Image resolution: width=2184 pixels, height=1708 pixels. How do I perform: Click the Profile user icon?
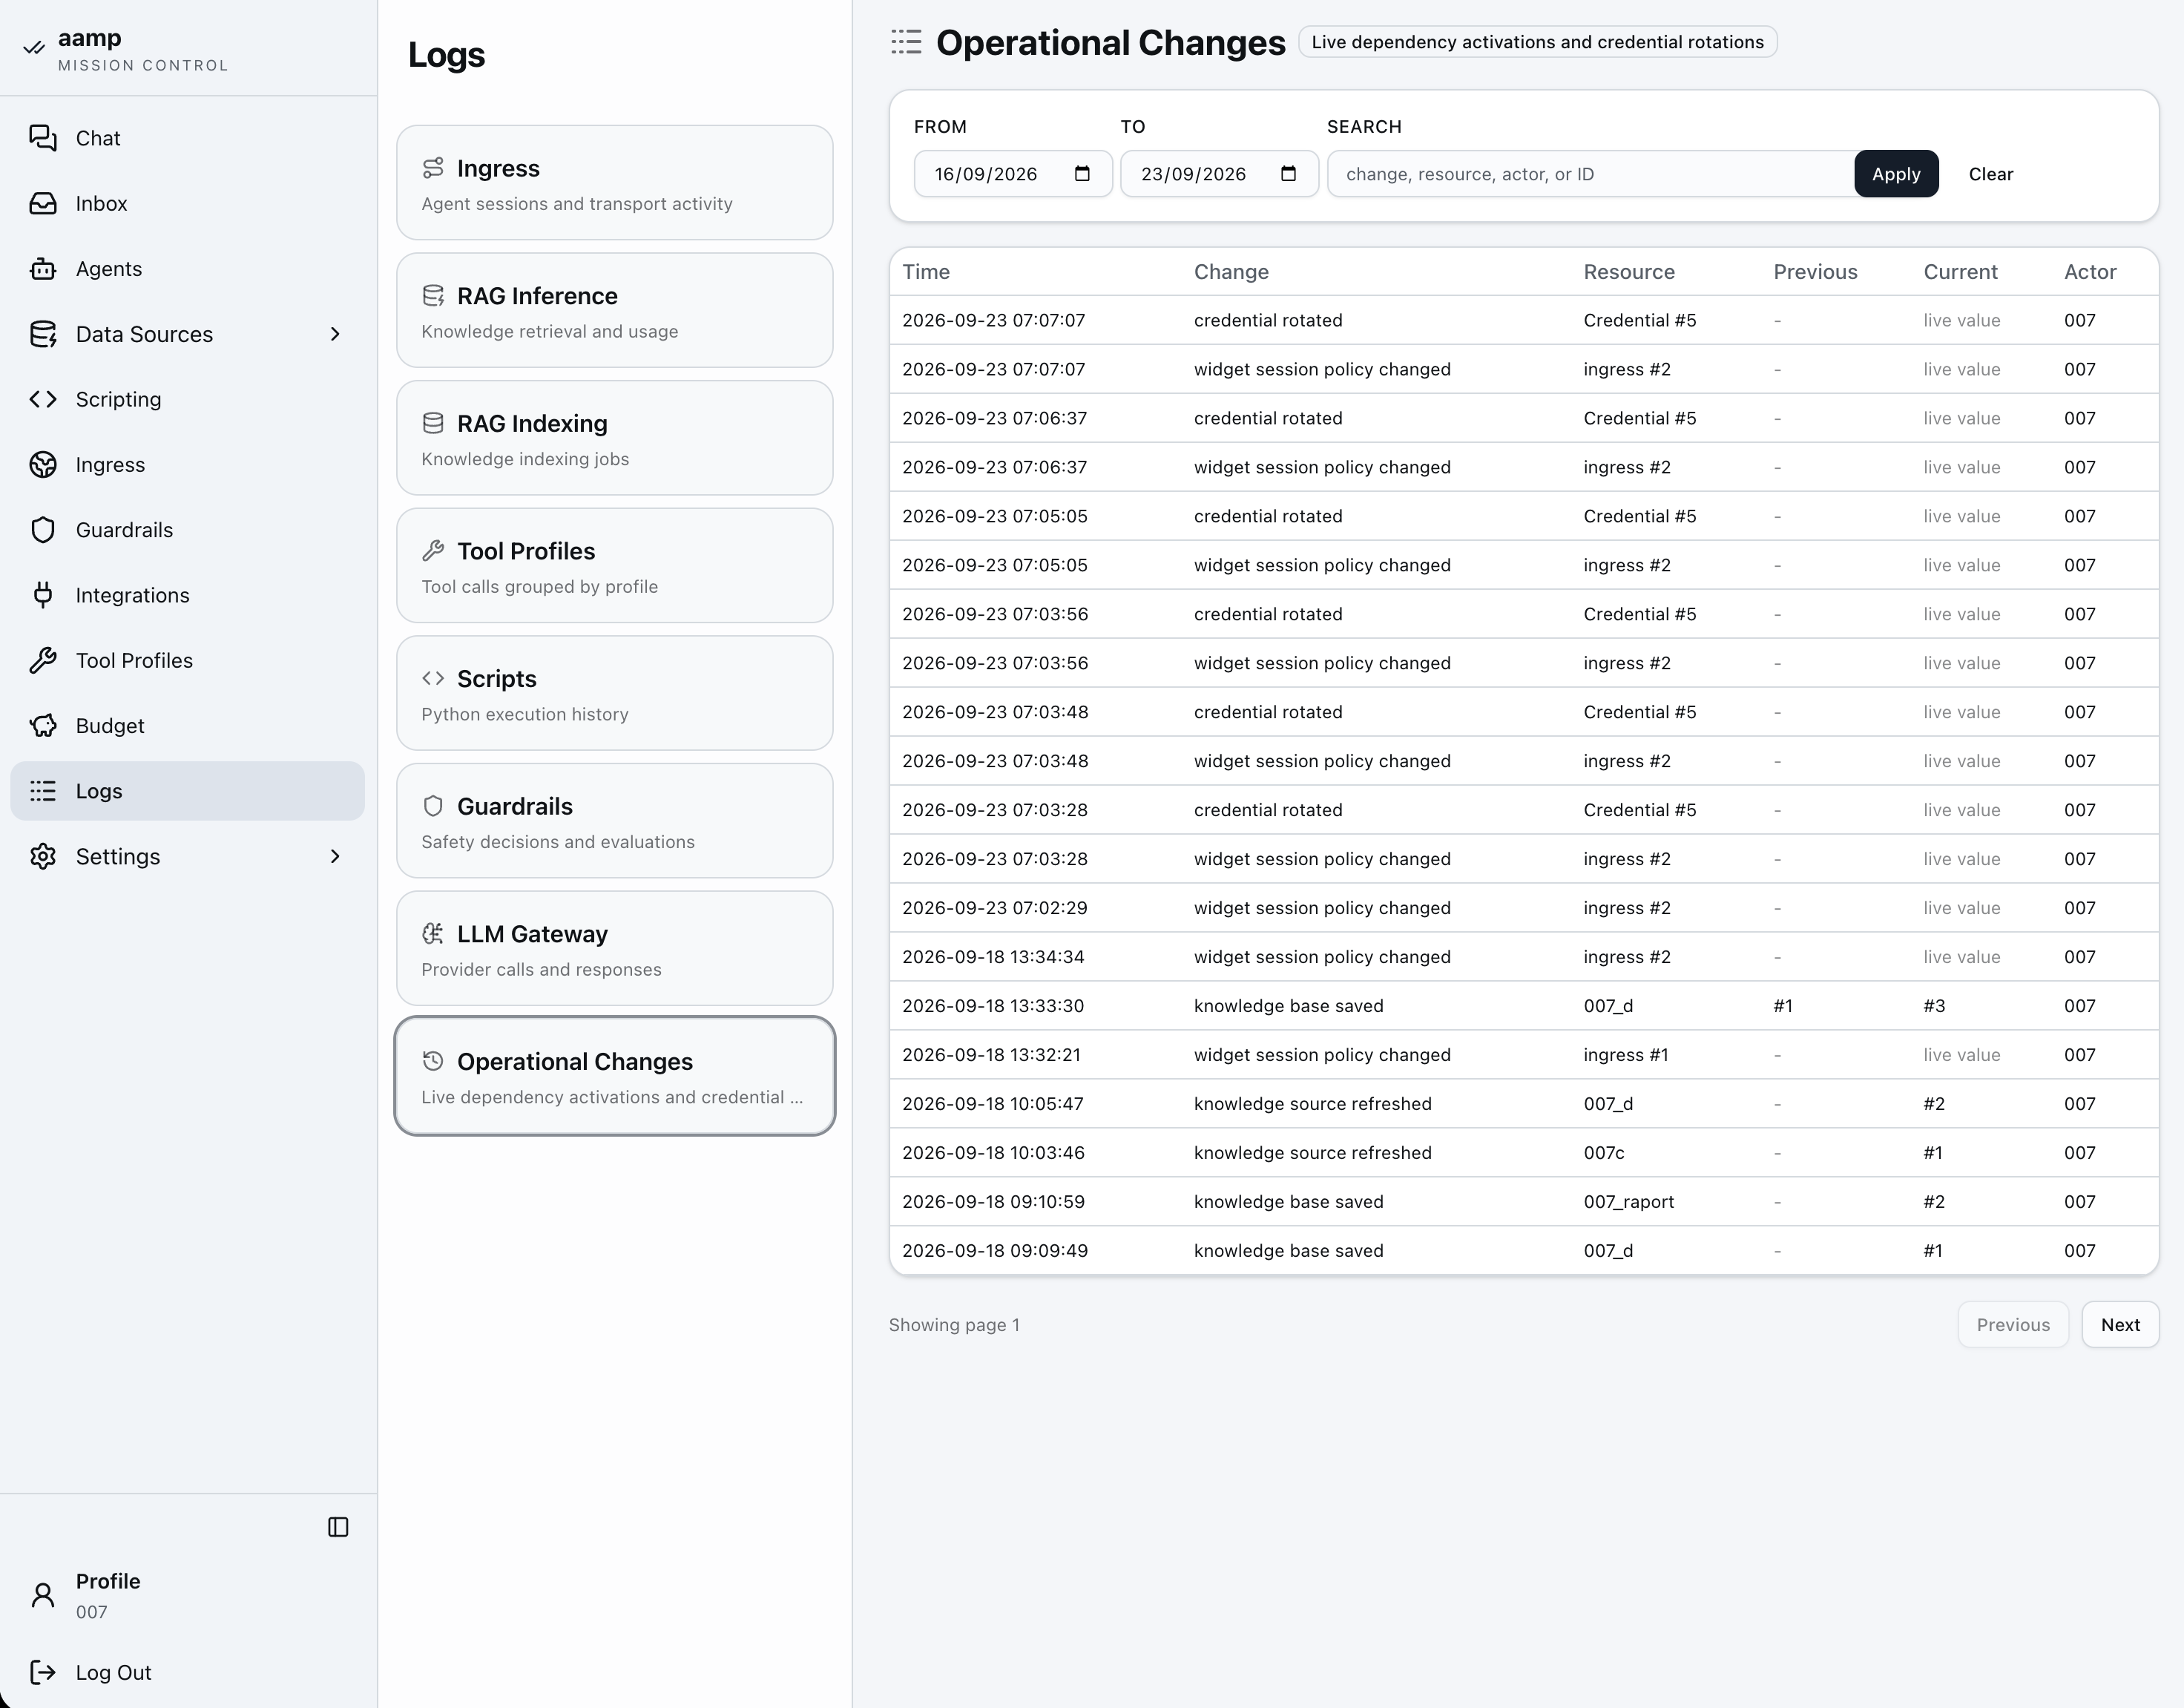click(x=43, y=1595)
